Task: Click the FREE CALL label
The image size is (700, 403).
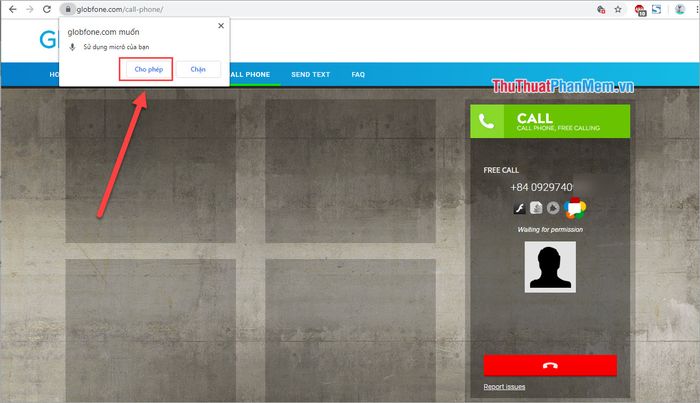Action: (501, 170)
